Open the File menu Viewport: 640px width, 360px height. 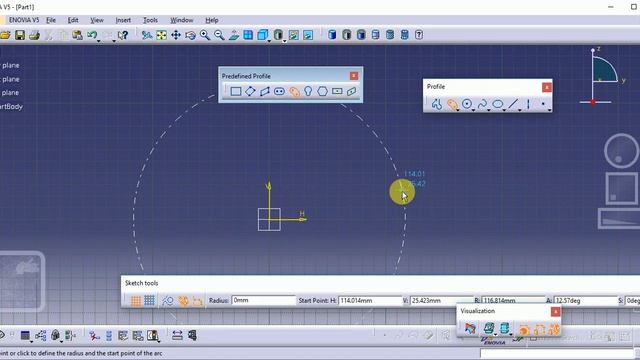[x=51, y=20]
